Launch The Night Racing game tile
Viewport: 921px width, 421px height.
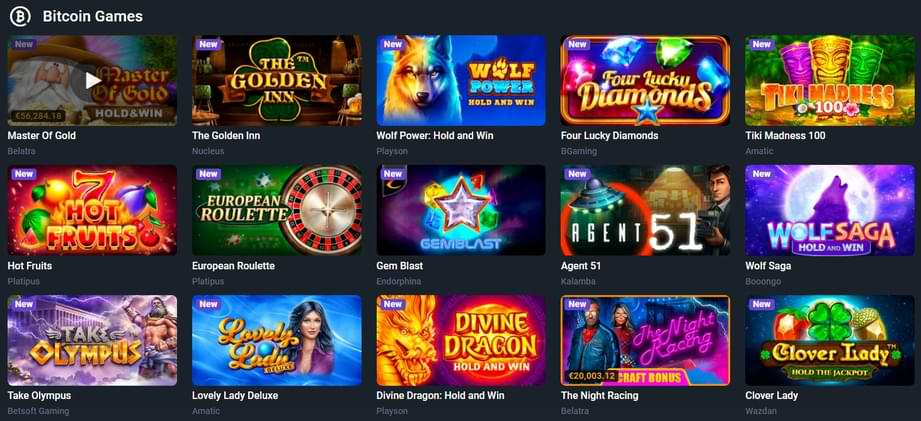[x=646, y=341]
